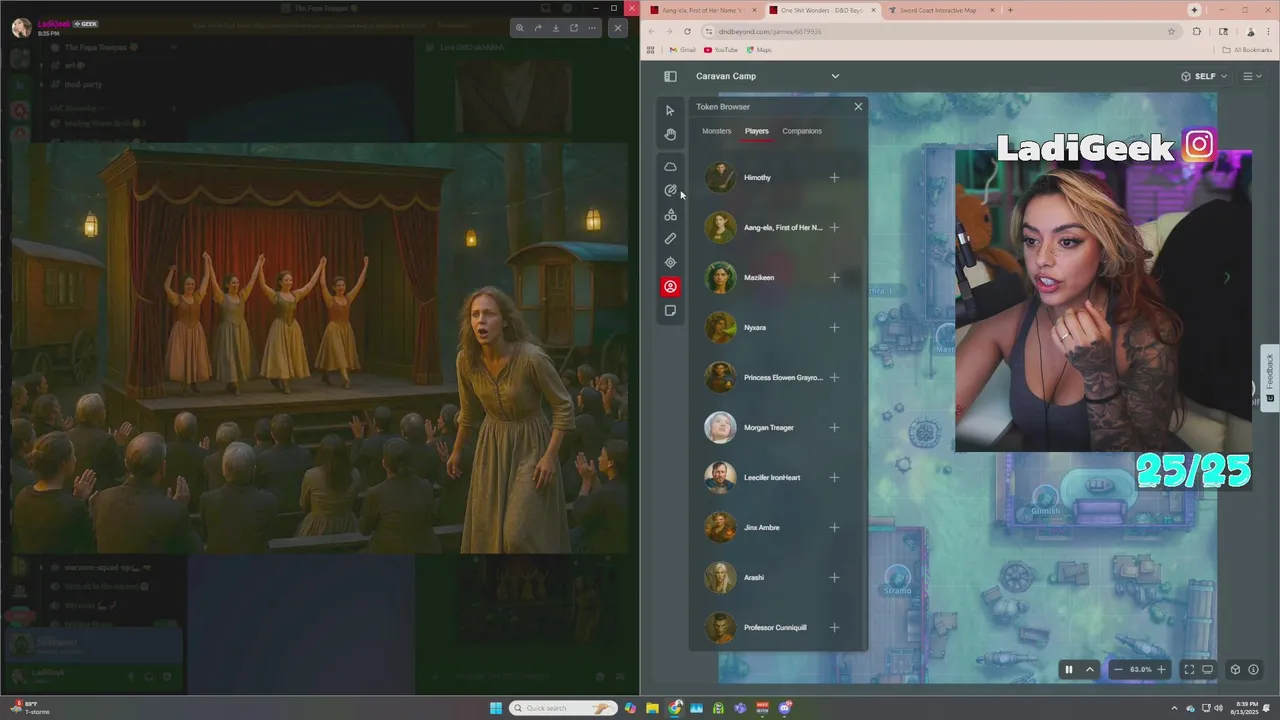
Task: Switch to Sword Coast Interactive Map tab
Action: 942,10
